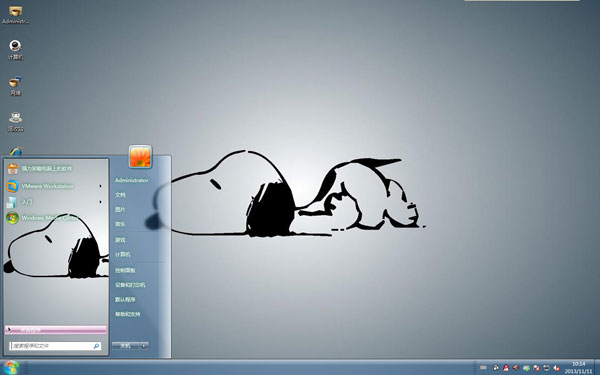The width and height of the screenshot is (600, 375).
Task: Launch Windows Media Center
Action: pyautogui.click(x=49, y=218)
